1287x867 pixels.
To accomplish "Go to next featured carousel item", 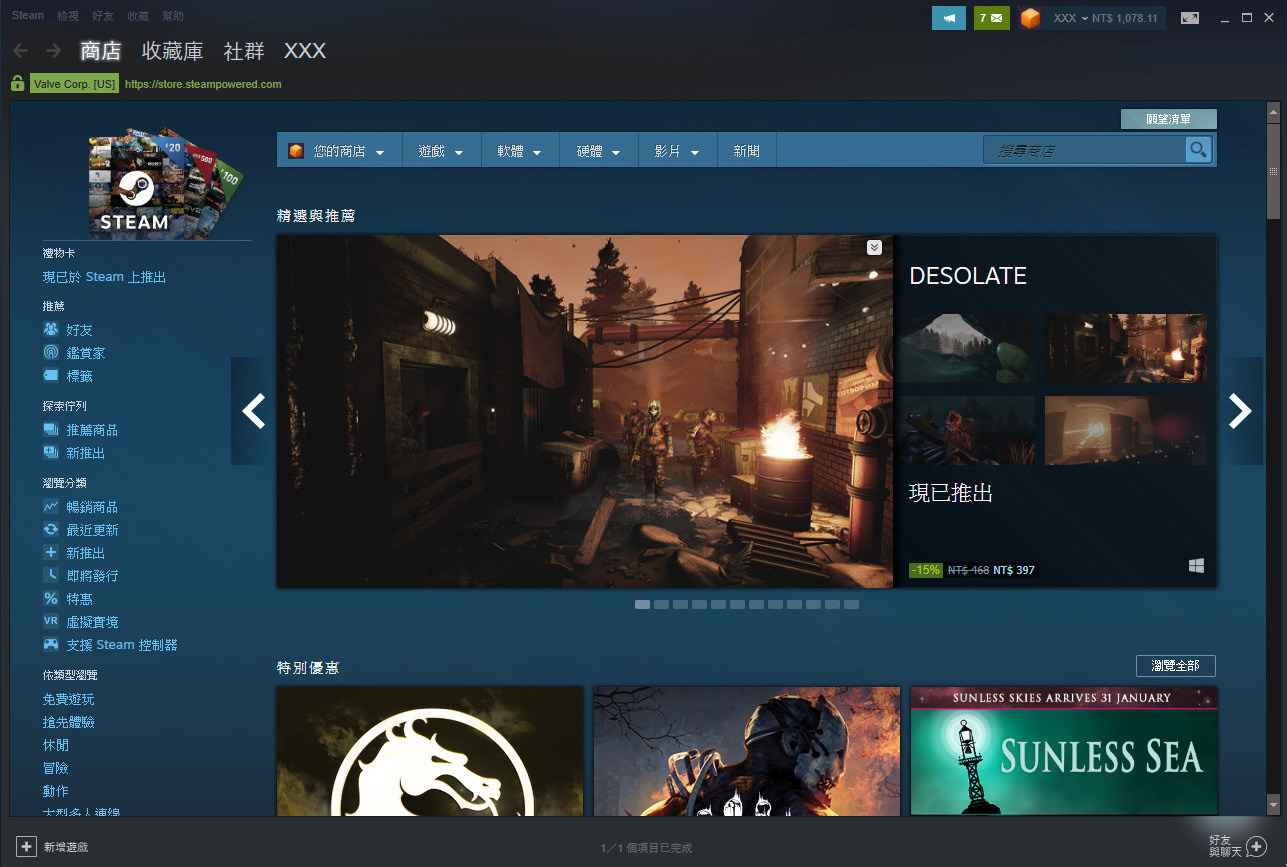I will [x=1240, y=411].
